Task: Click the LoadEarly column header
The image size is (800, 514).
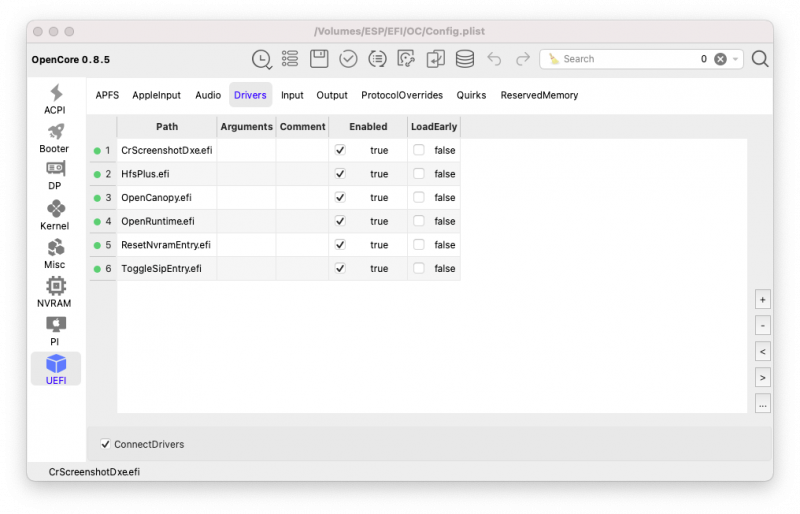Action: pyautogui.click(x=434, y=127)
